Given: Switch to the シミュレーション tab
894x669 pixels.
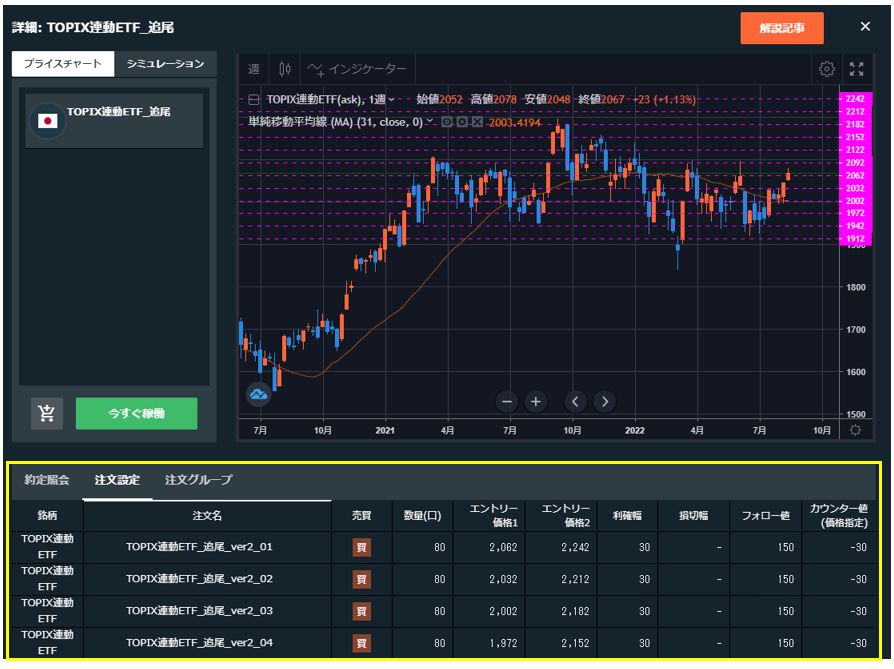Looking at the screenshot, I should tap(165, 64).
